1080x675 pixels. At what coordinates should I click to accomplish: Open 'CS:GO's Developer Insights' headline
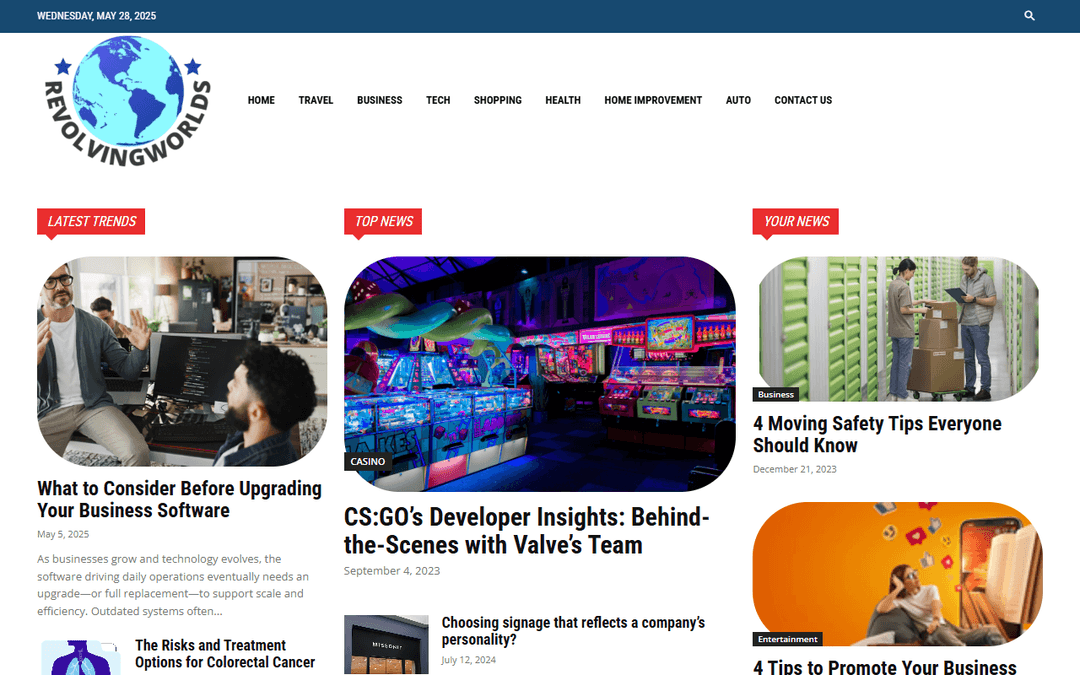526,530
